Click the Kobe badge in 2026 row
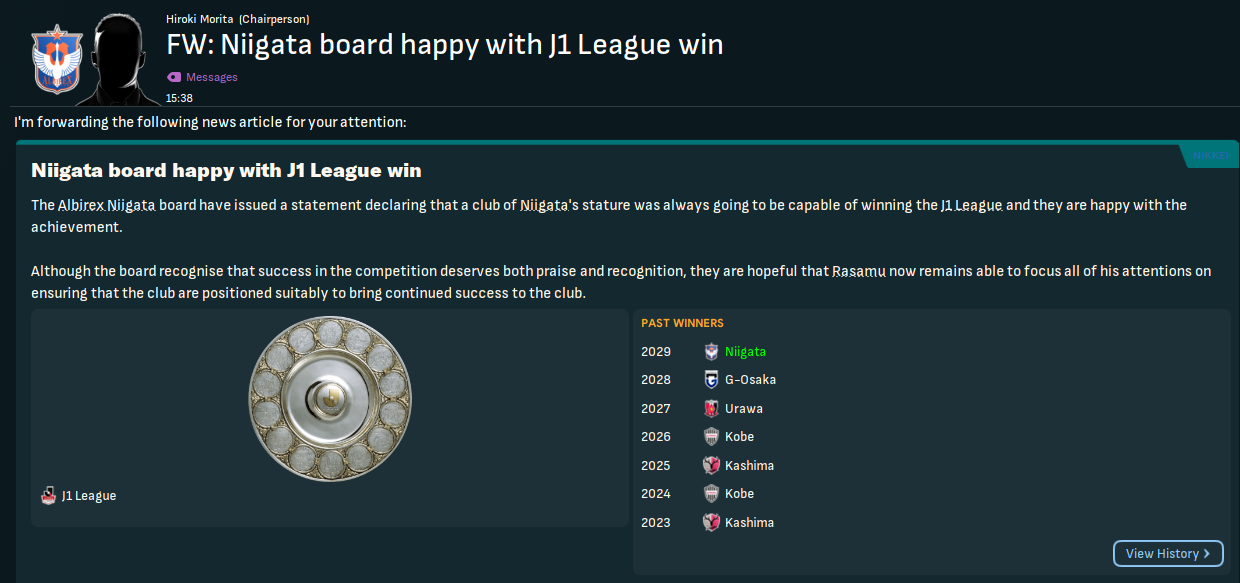1240x583 pixels. (x=711, y=436)
